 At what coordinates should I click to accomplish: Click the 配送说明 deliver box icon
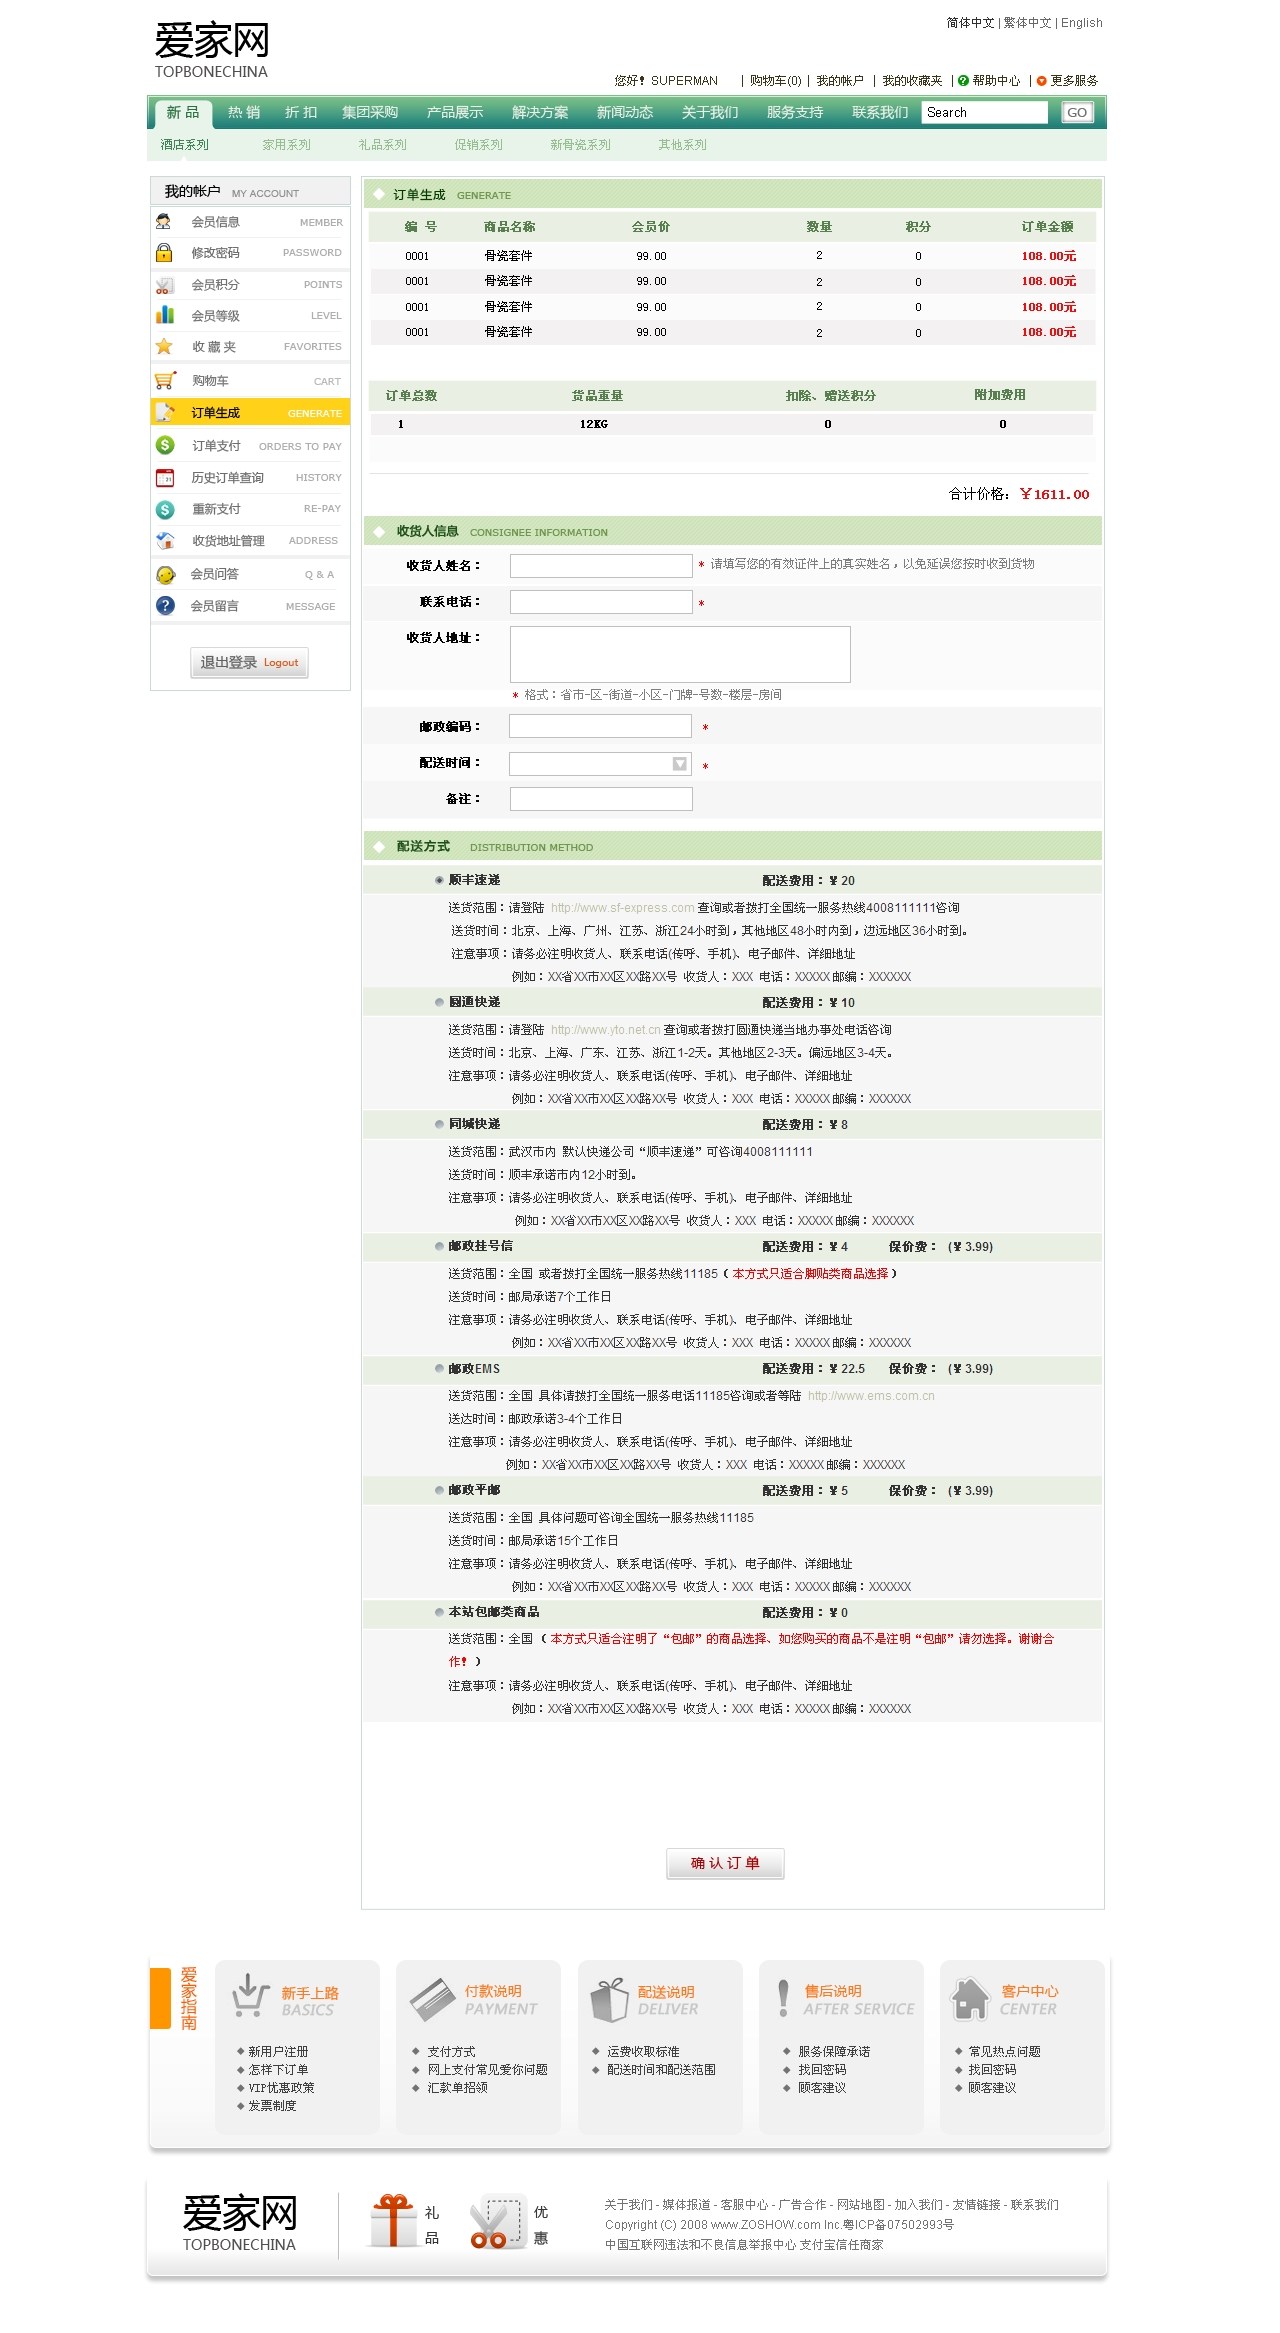[609, 2000]
